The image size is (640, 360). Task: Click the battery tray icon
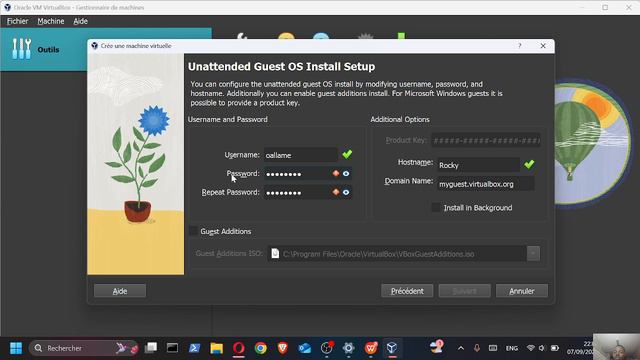(555, 348)
